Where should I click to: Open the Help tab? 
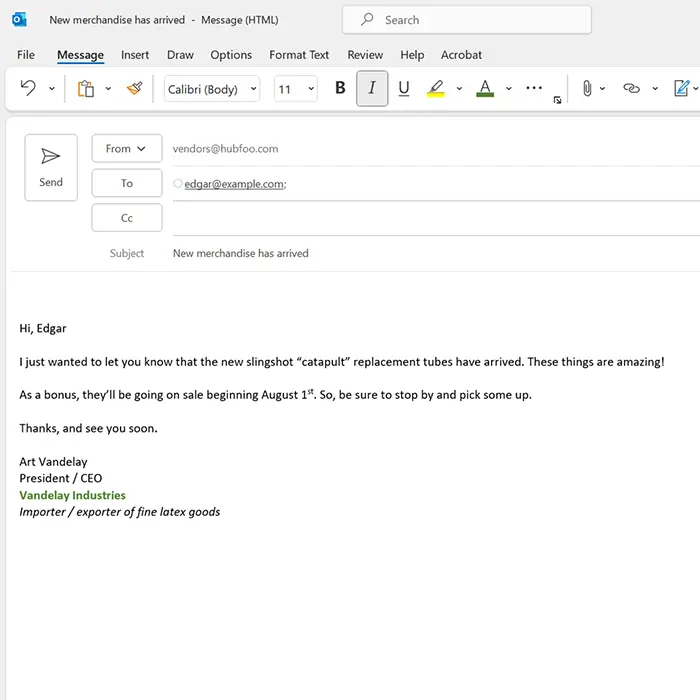click(x=412, y=55)
